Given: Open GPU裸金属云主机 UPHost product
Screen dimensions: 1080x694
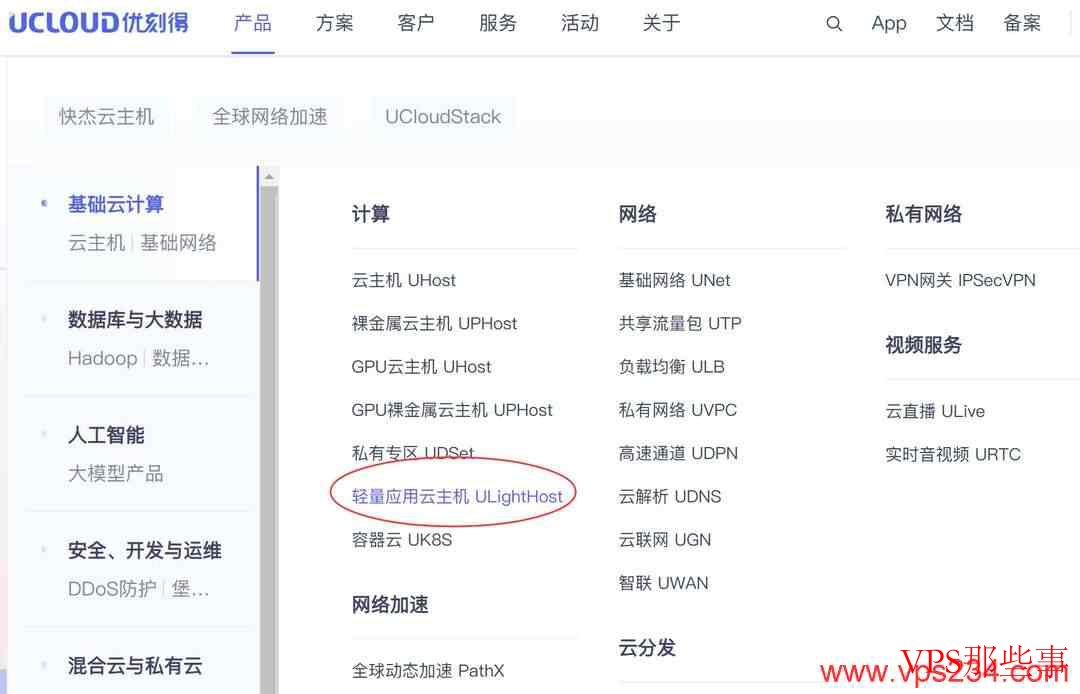Looking at the screenshot, I should point(452,410).
